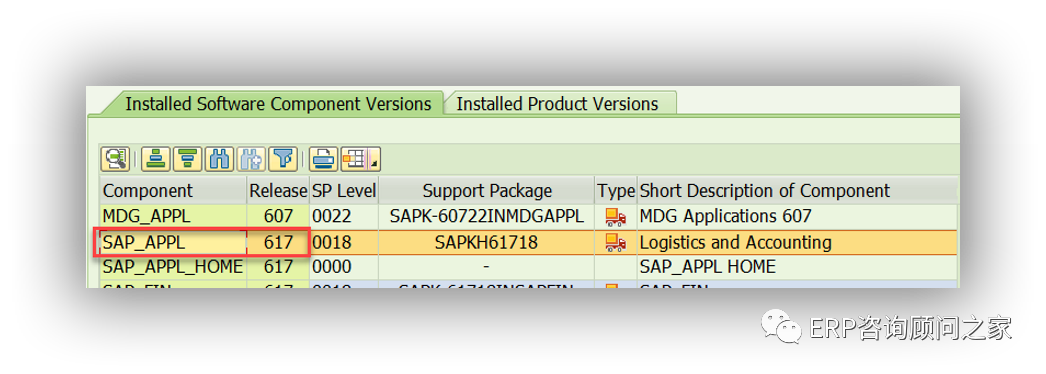
Task: Select the SAP_APPL component cell
Action: click(x=173, y=242)
